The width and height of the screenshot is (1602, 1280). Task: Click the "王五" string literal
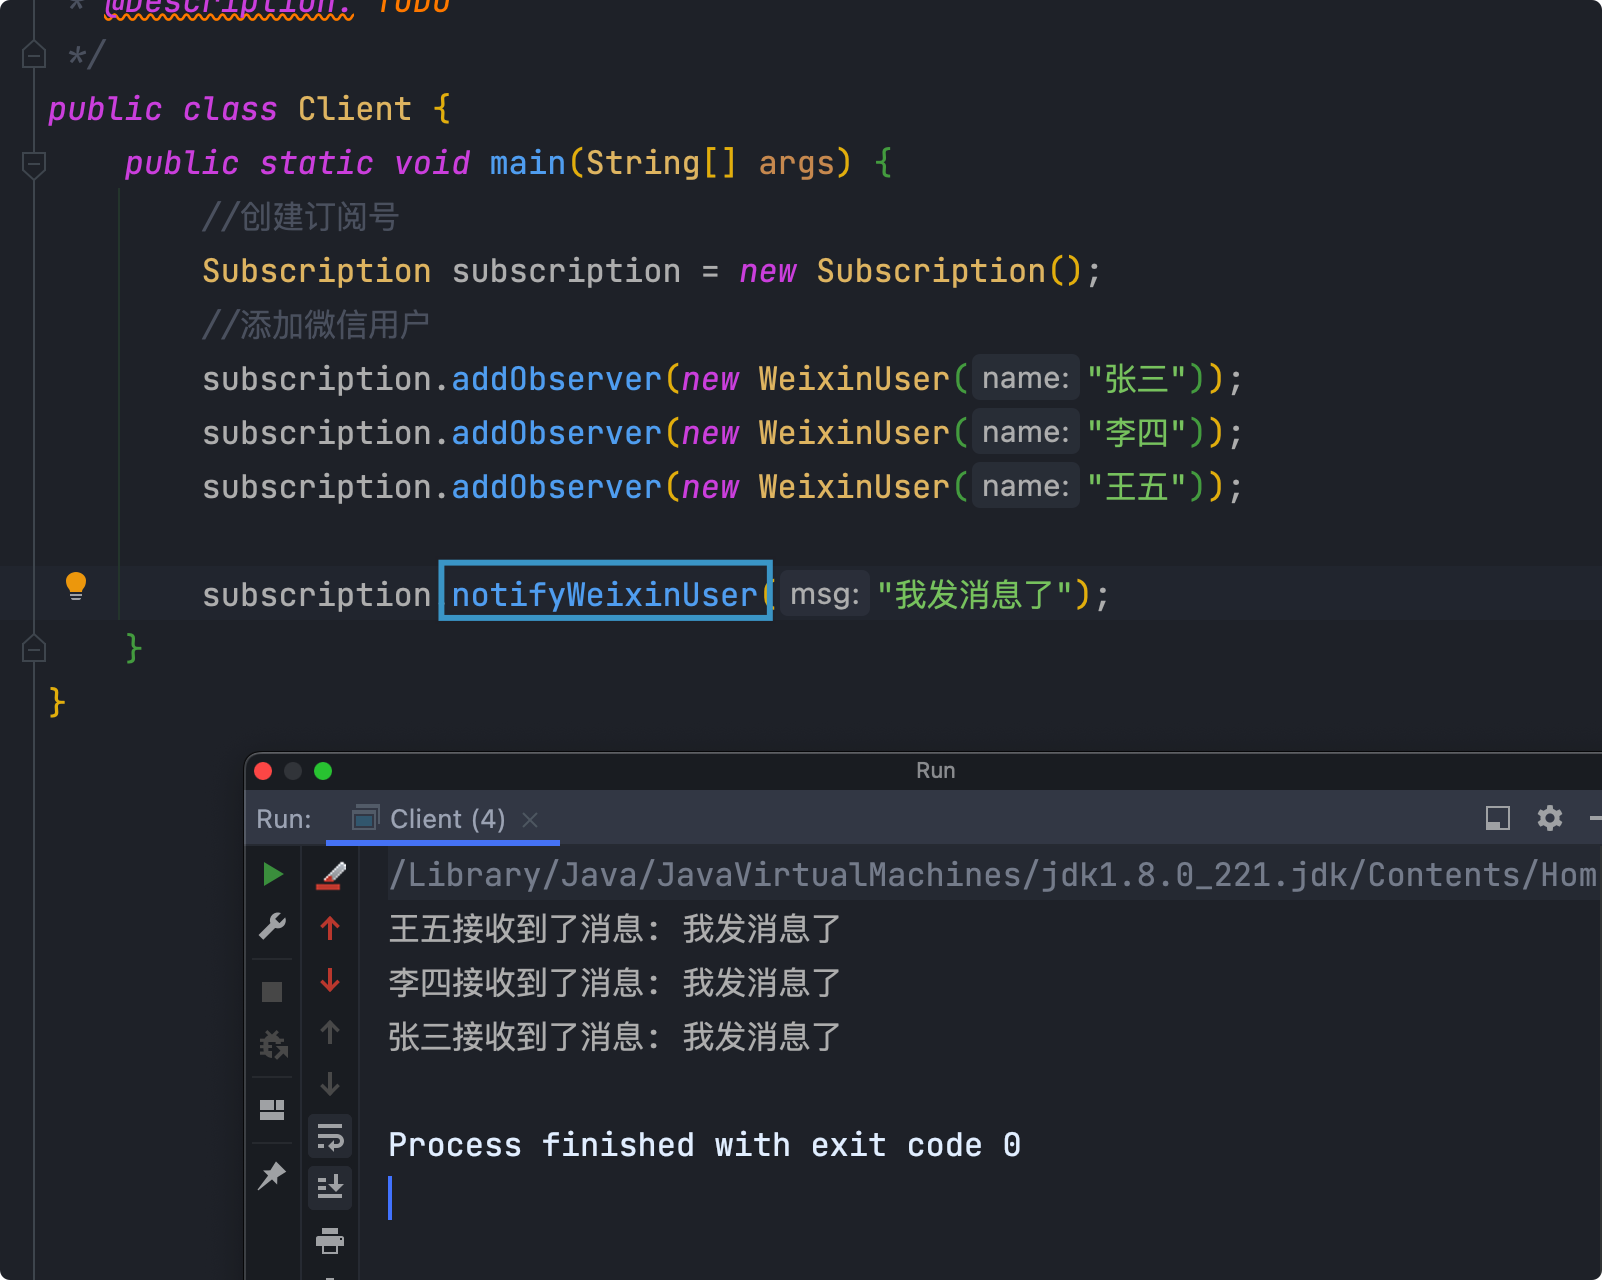click(x=1137, y=486)
